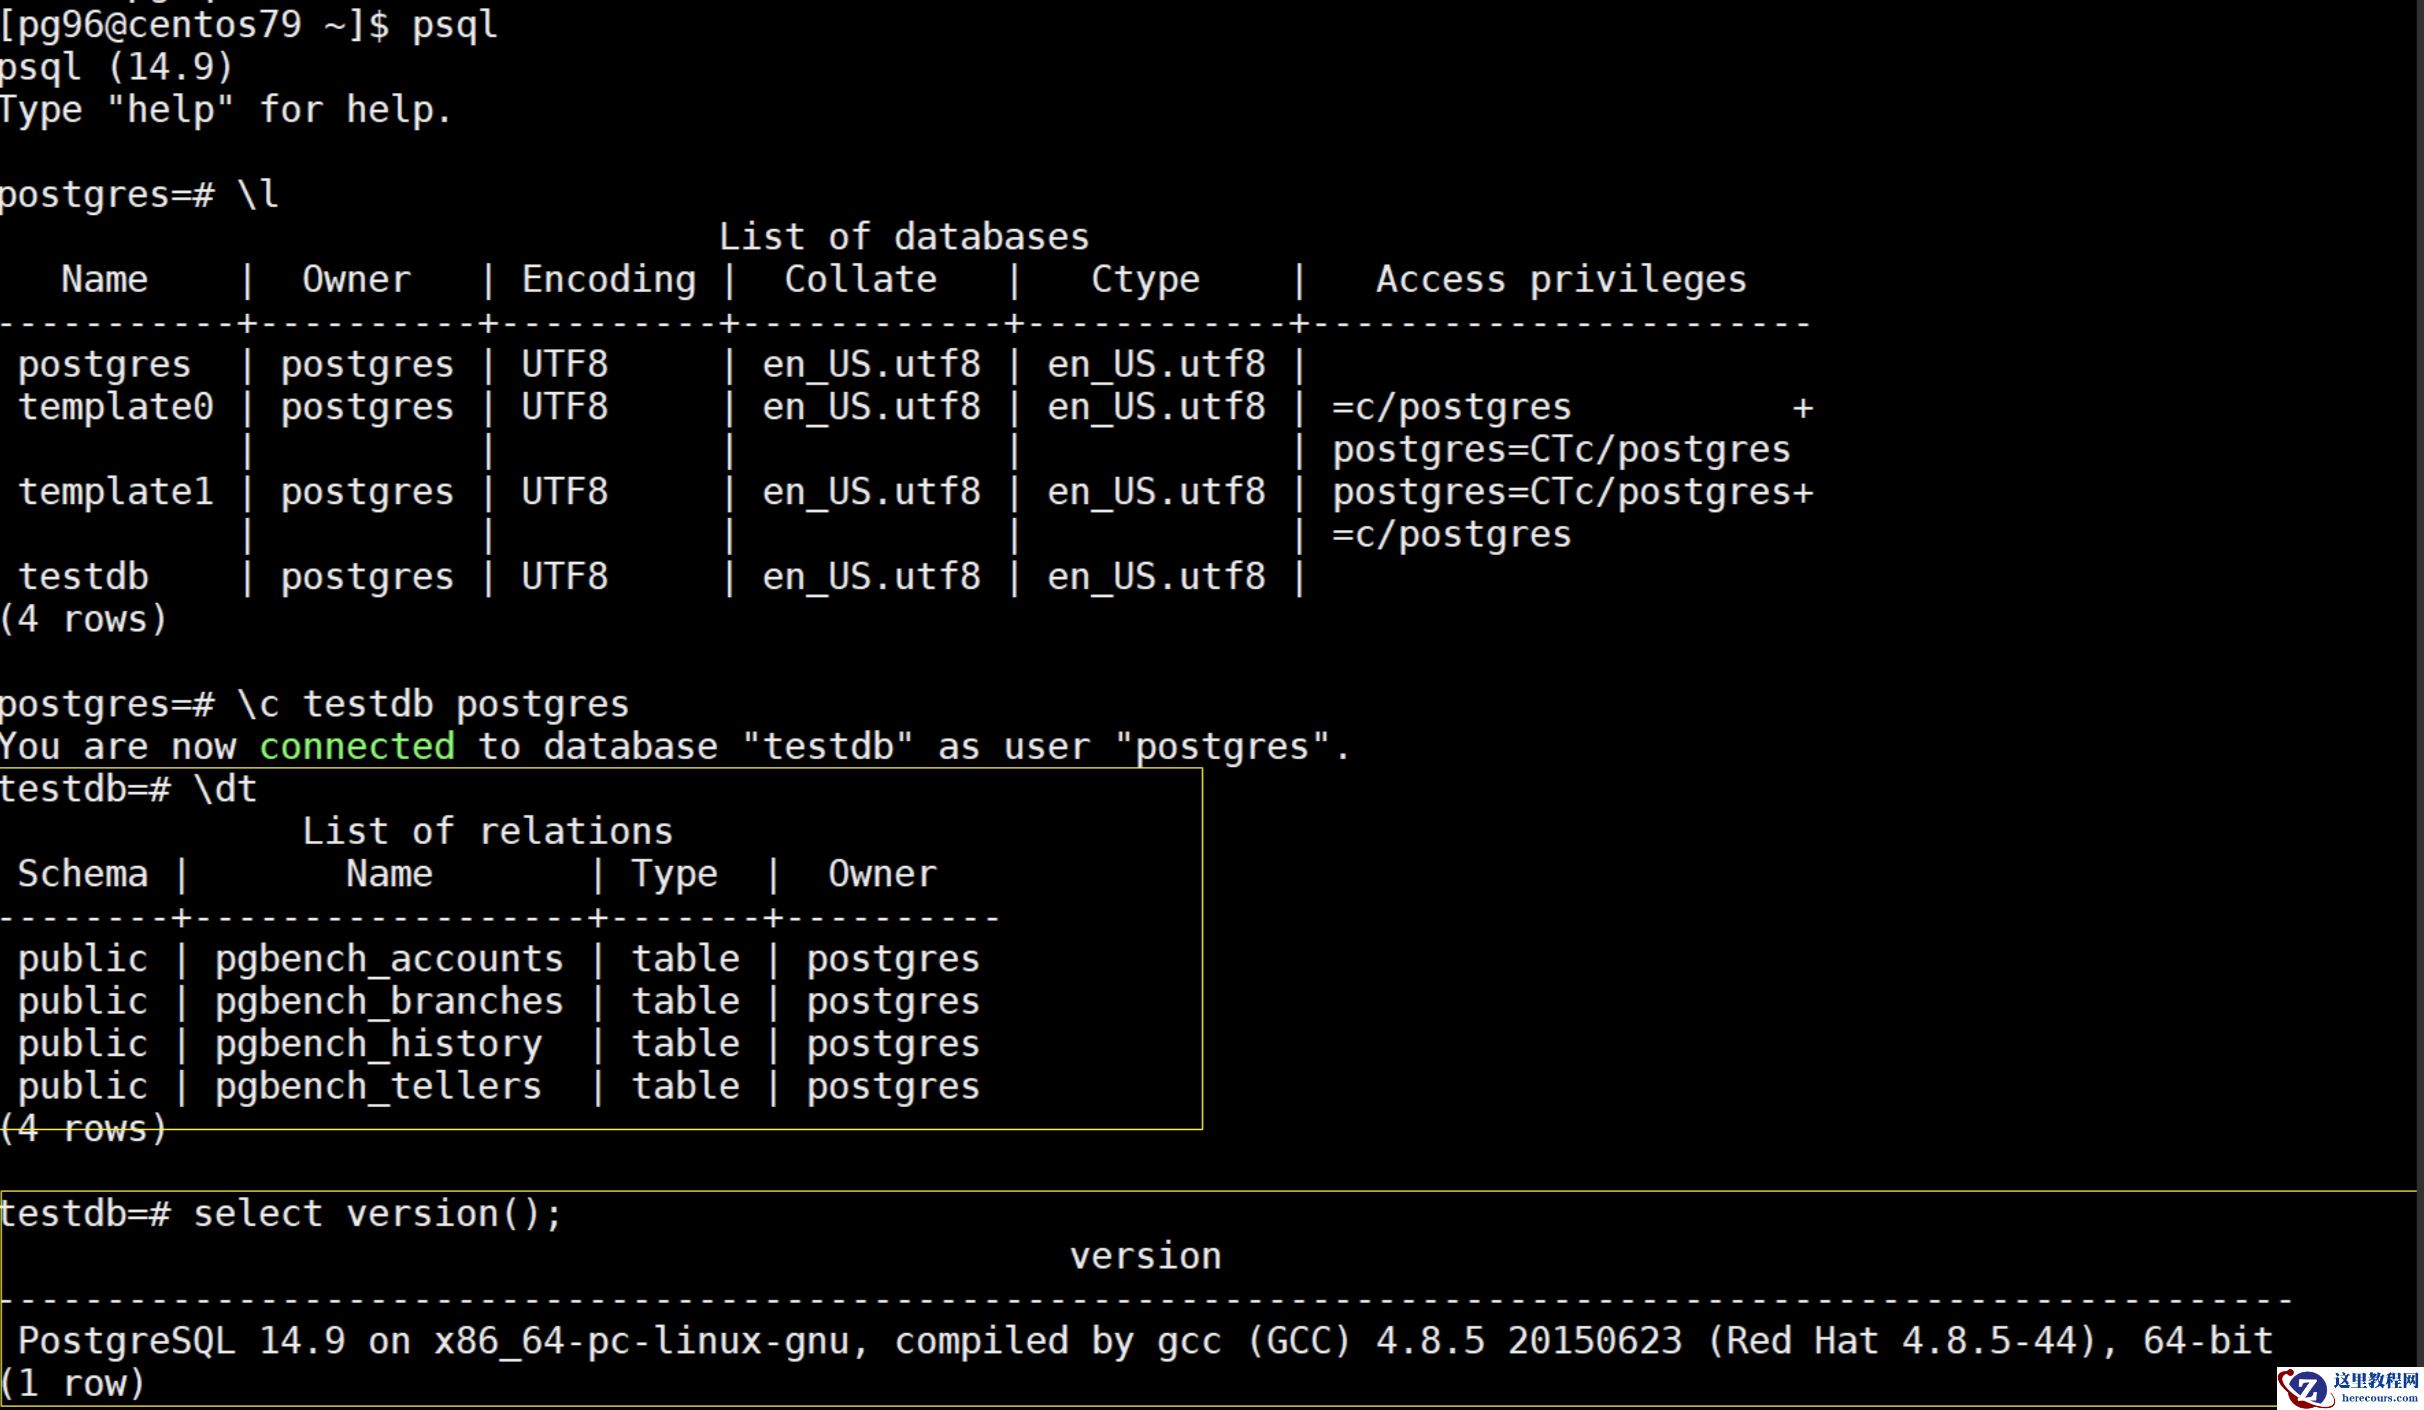
Task: Click 'pgbench_tellers' table name
Action: 378,1086
